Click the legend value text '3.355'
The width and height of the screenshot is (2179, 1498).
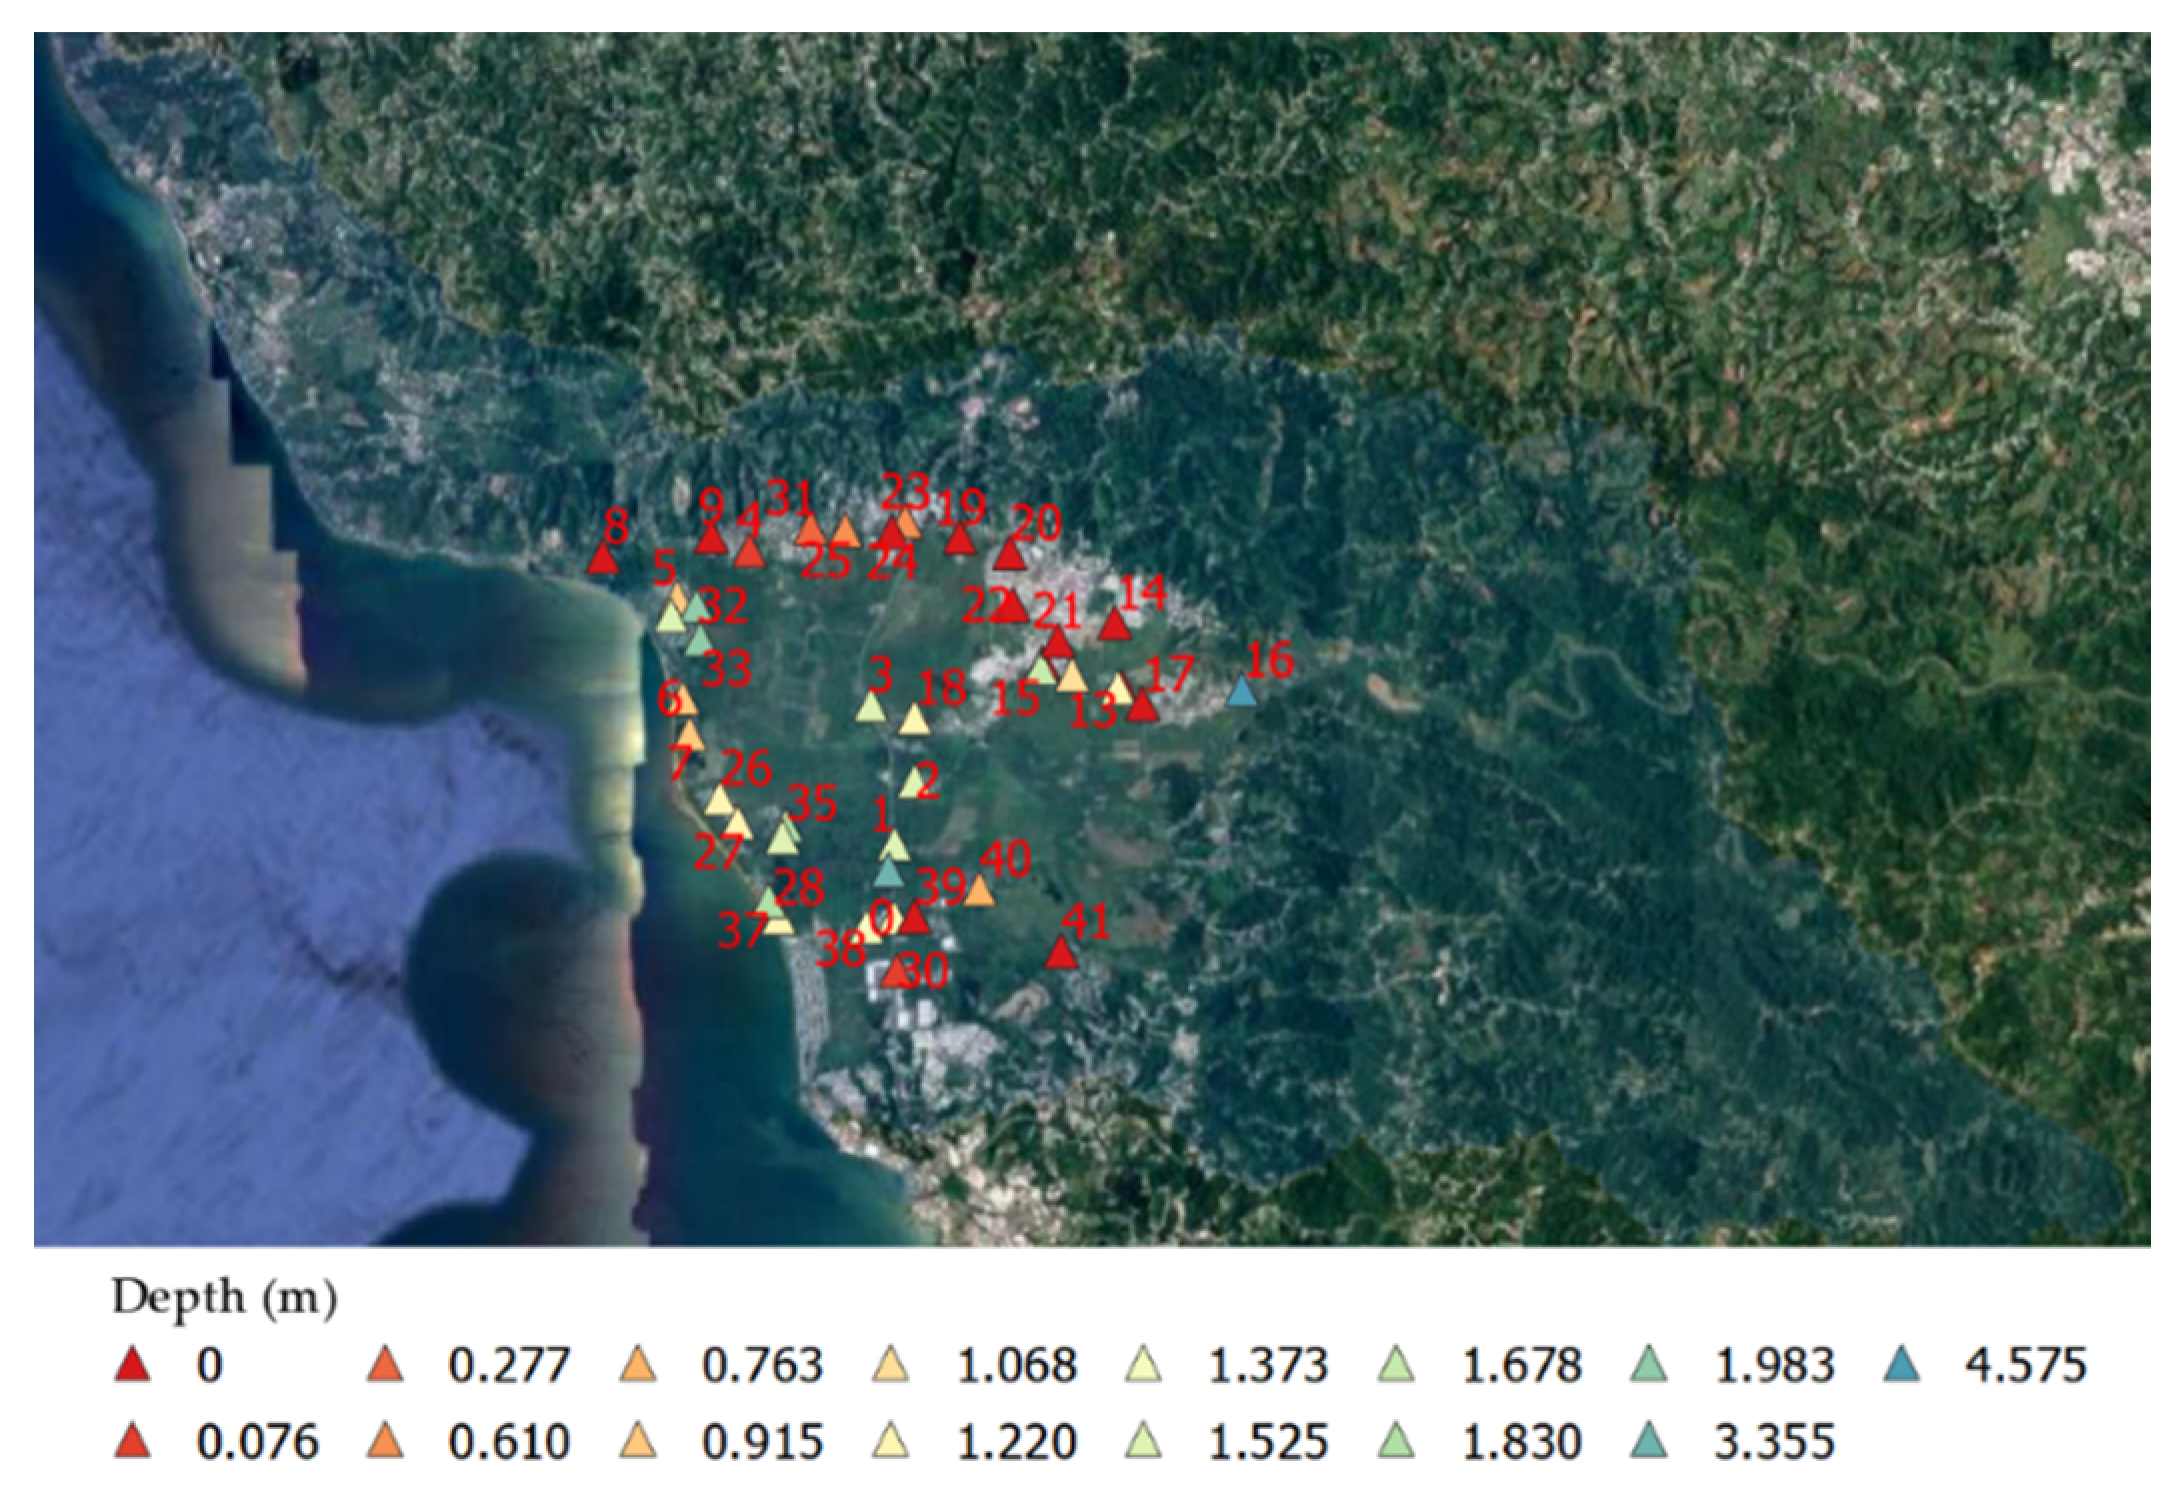1773,1442
